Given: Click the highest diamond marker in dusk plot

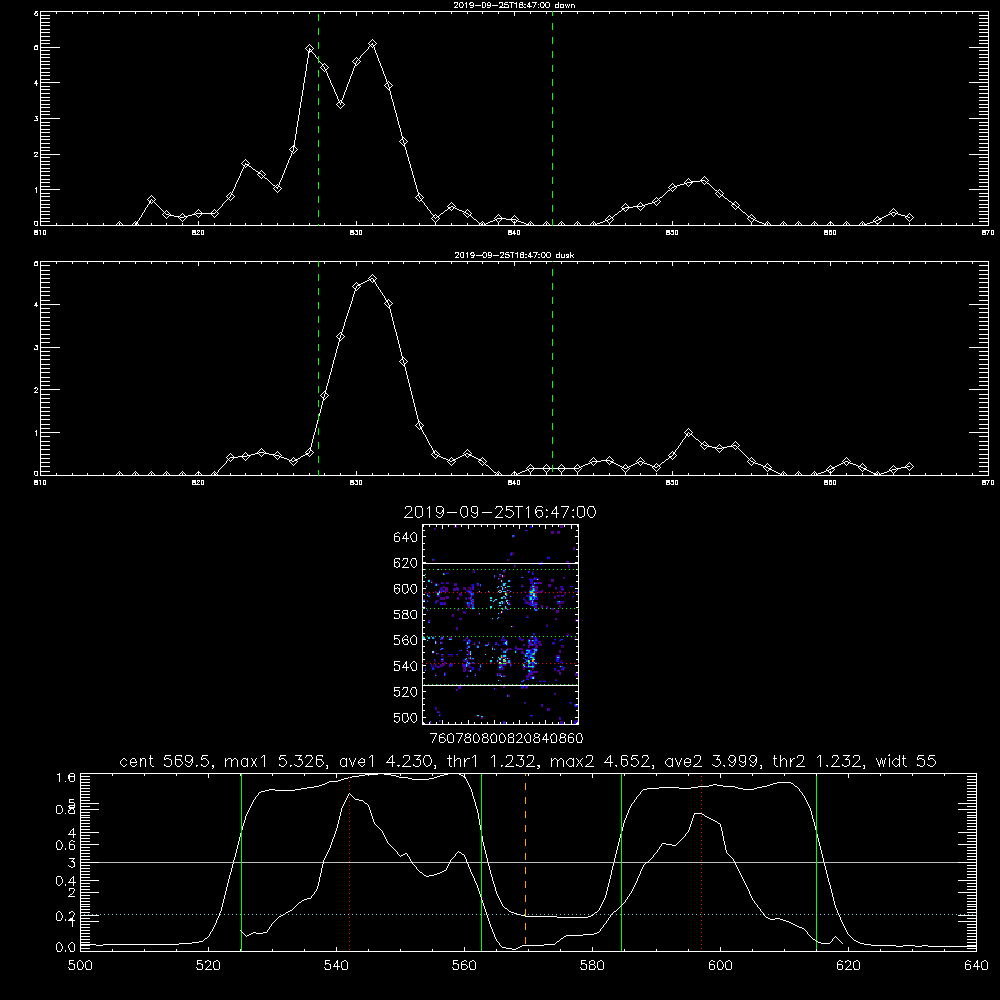Looking at the screenshot, I should click(372, 279).
